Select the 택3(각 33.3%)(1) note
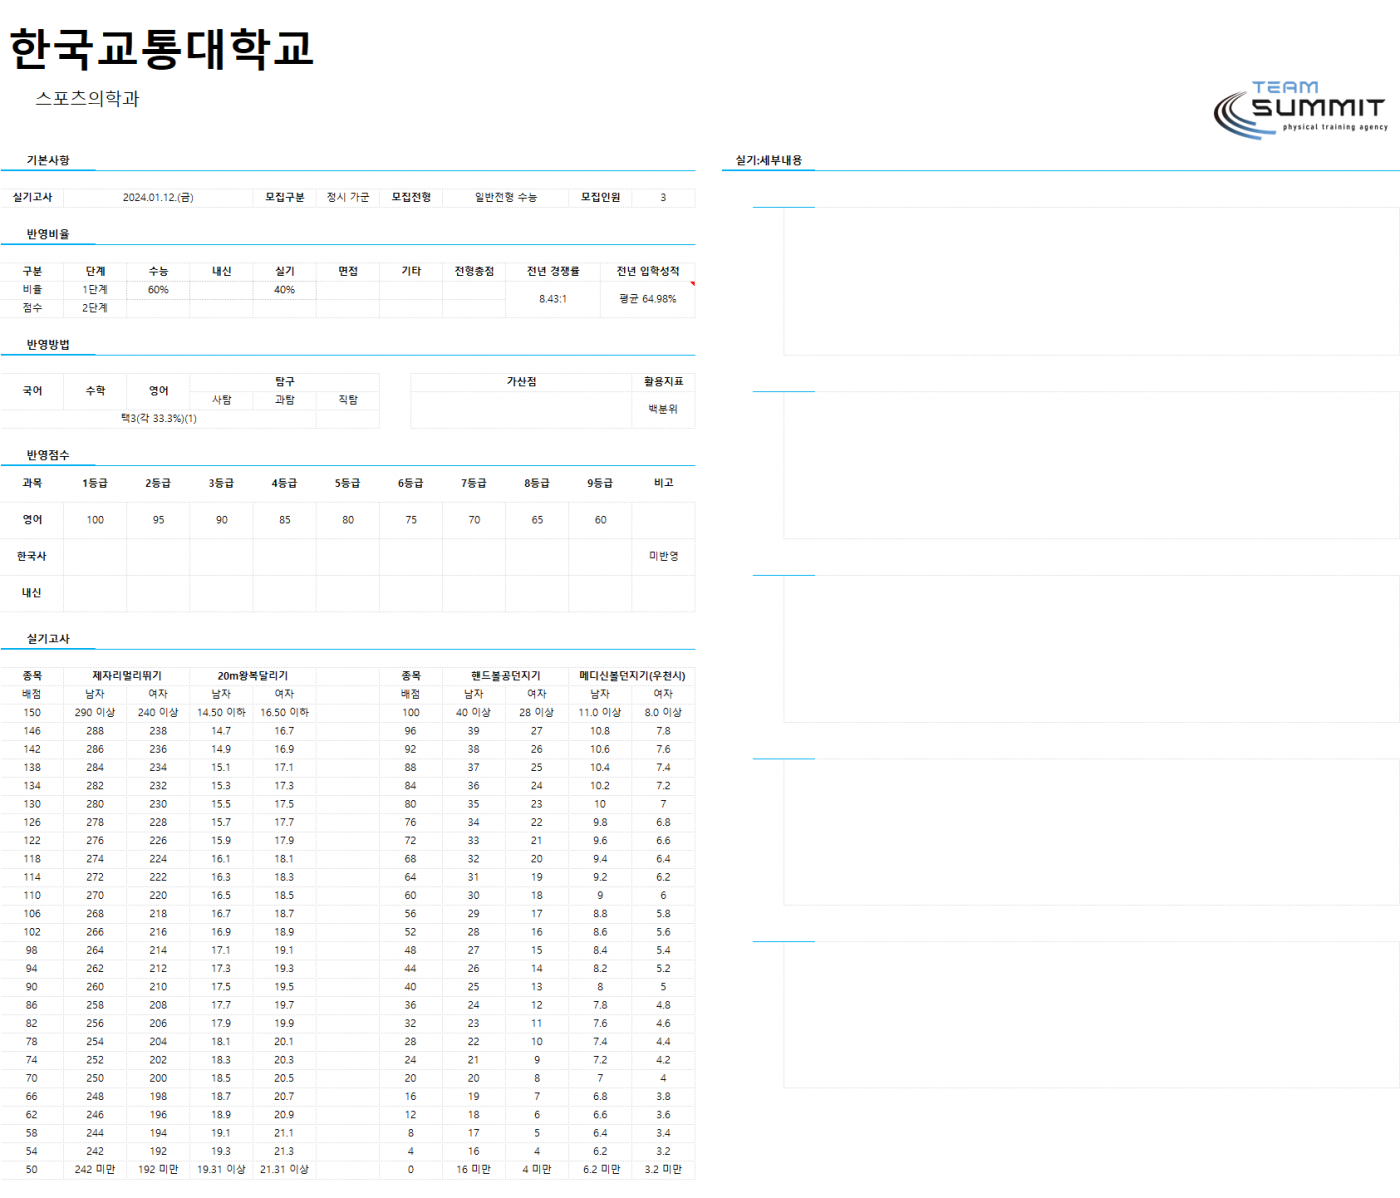Screen dimensions: 1400x1198 [x=159, y=419]
